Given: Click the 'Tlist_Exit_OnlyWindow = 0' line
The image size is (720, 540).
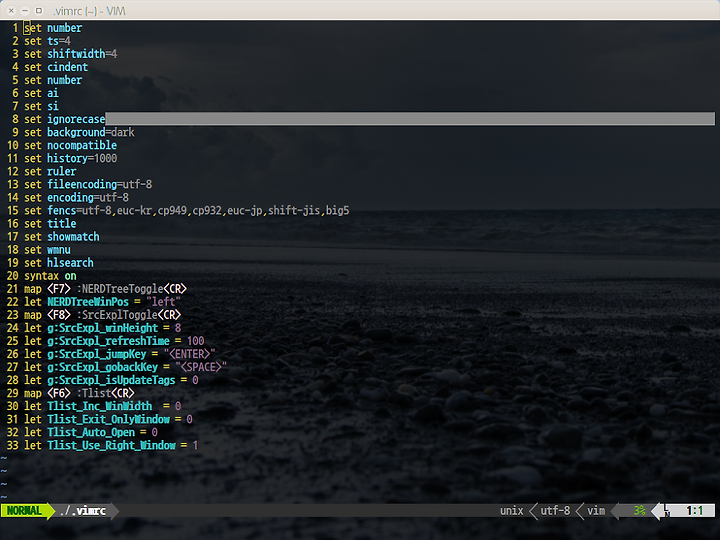Looking at the screenshot, I should (x=108, y=419).
